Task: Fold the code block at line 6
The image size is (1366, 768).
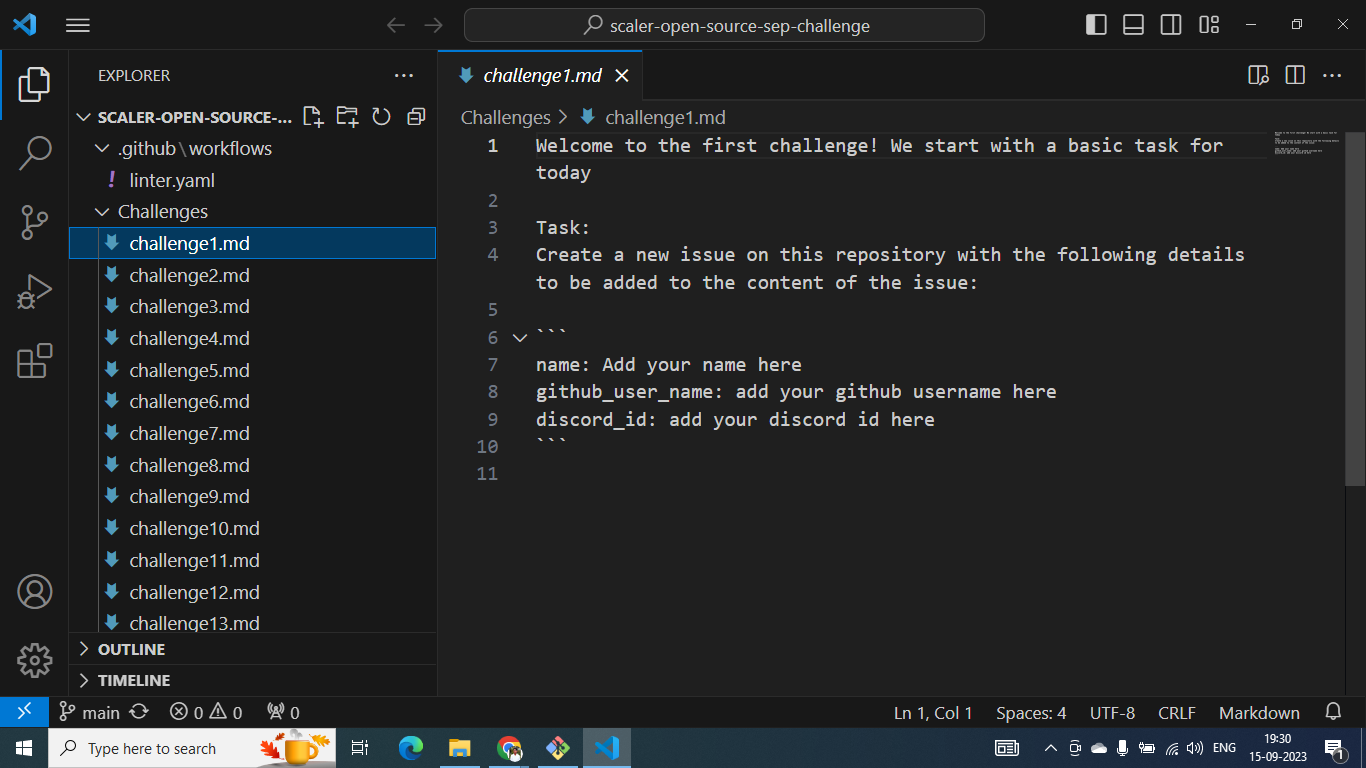Action: [x=519, y=337]
